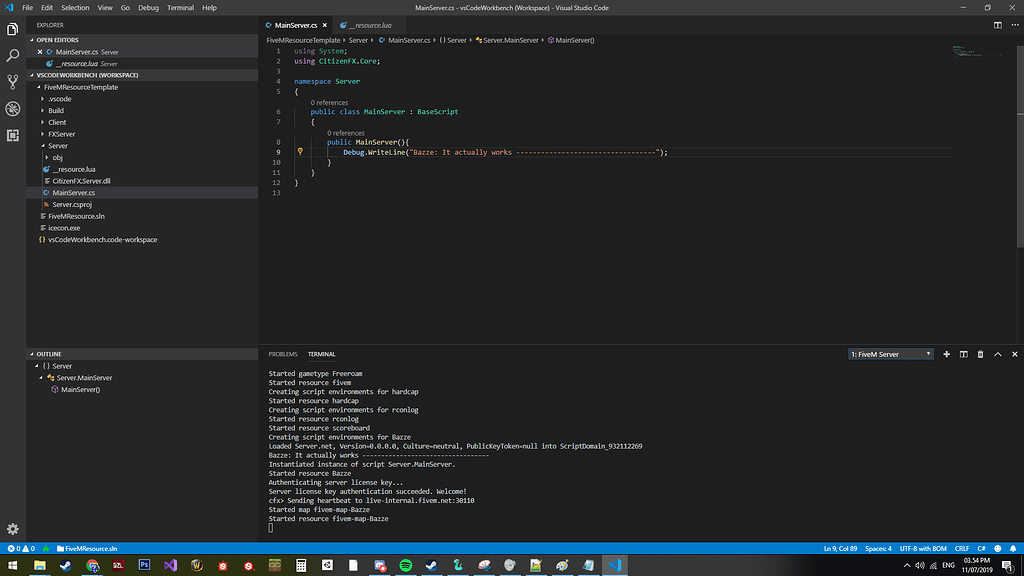Image resolution: width=1024 pixels, height=576 pixels.
Task: Click the lightbulb code action on line 9
Action: (x=299, y=151)
